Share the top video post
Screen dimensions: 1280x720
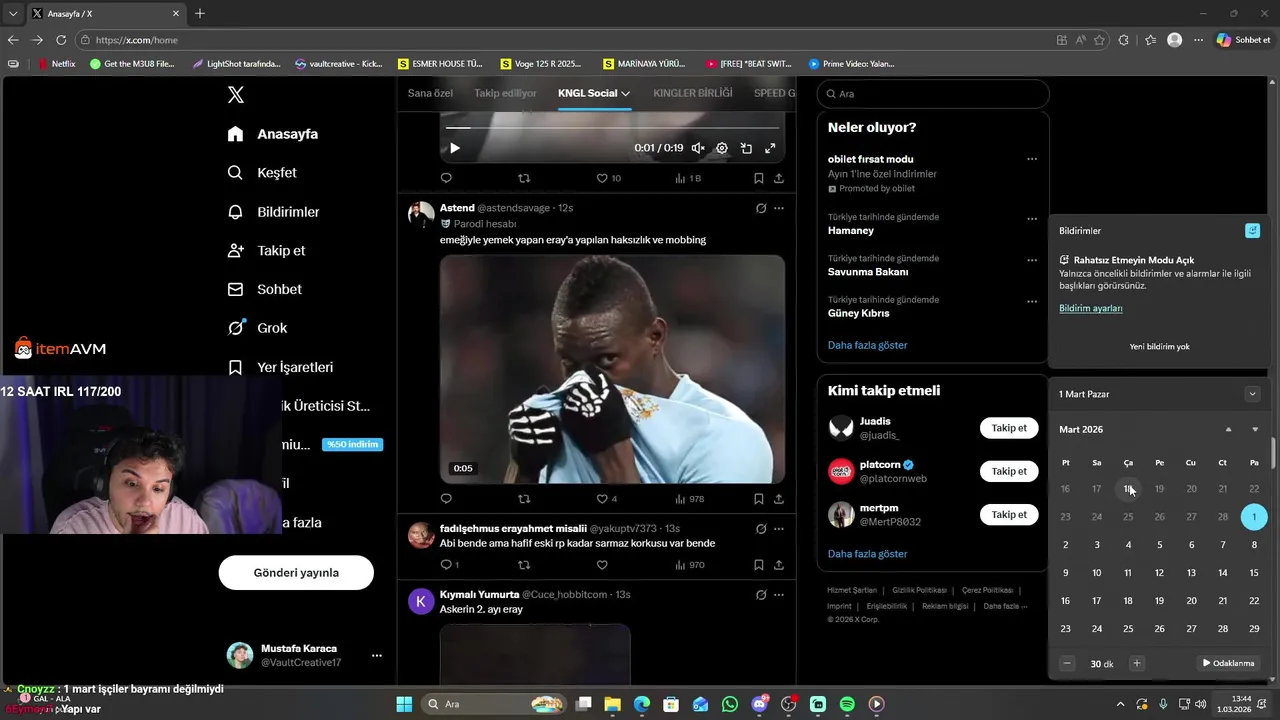pos(779,178)
